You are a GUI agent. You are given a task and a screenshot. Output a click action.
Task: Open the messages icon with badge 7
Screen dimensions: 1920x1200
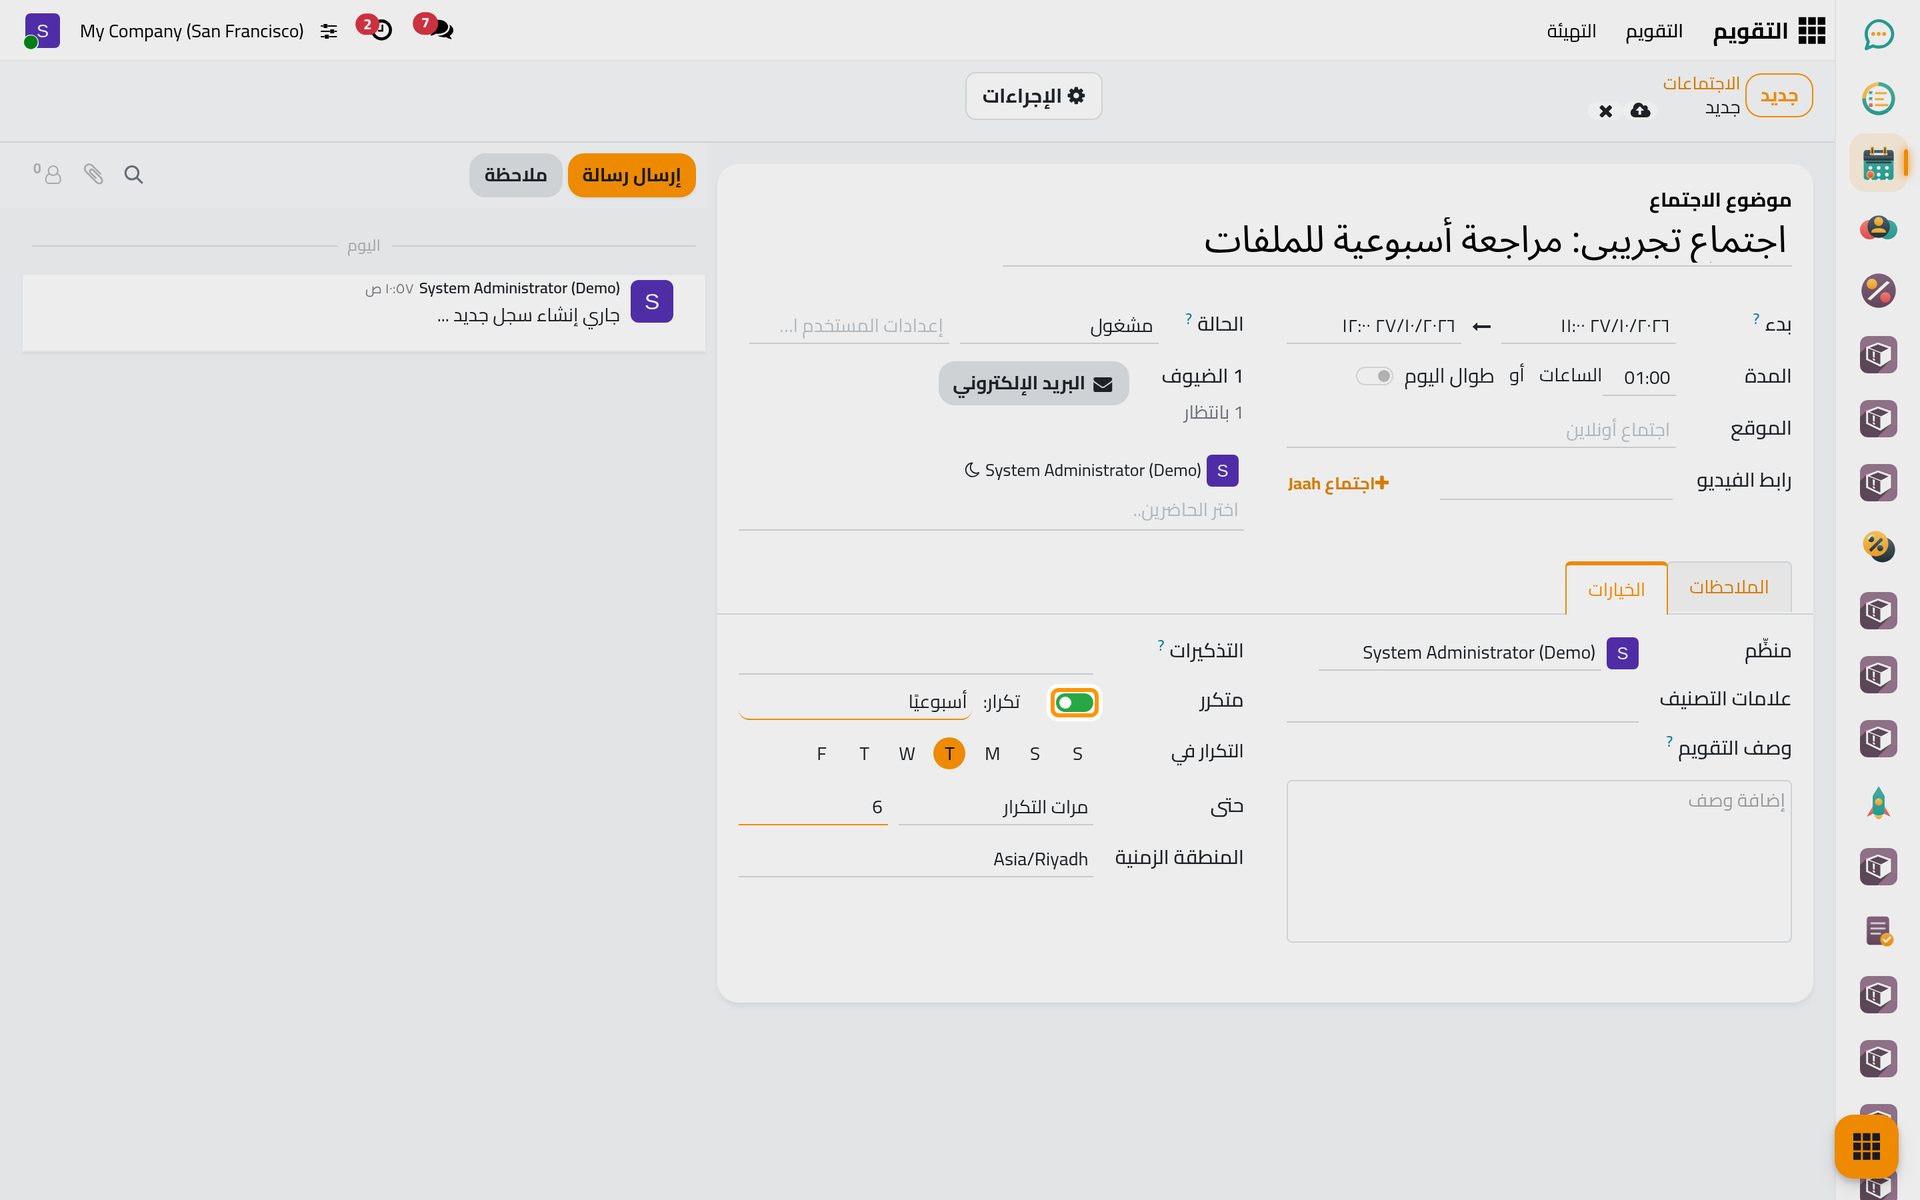pos(440,29)
